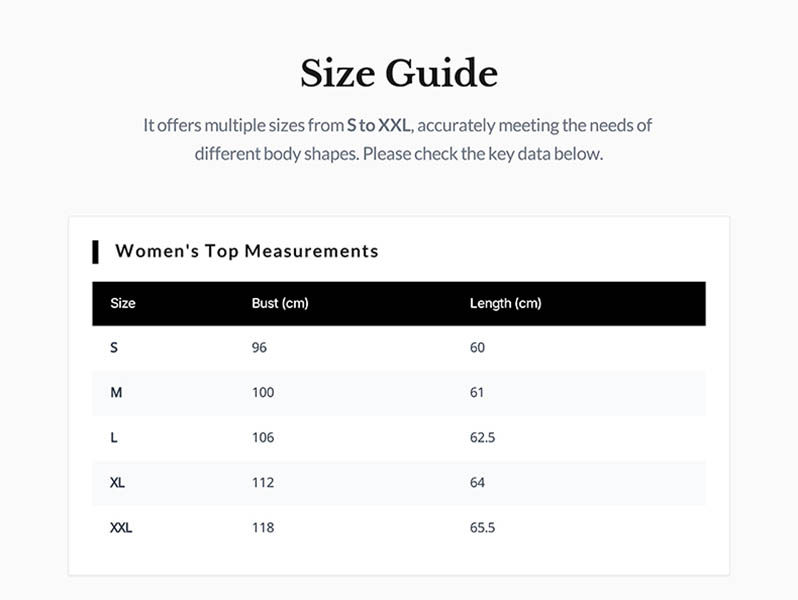798x600 pixels.
Task: Select the XXL size row label
Action: point(121,528)
